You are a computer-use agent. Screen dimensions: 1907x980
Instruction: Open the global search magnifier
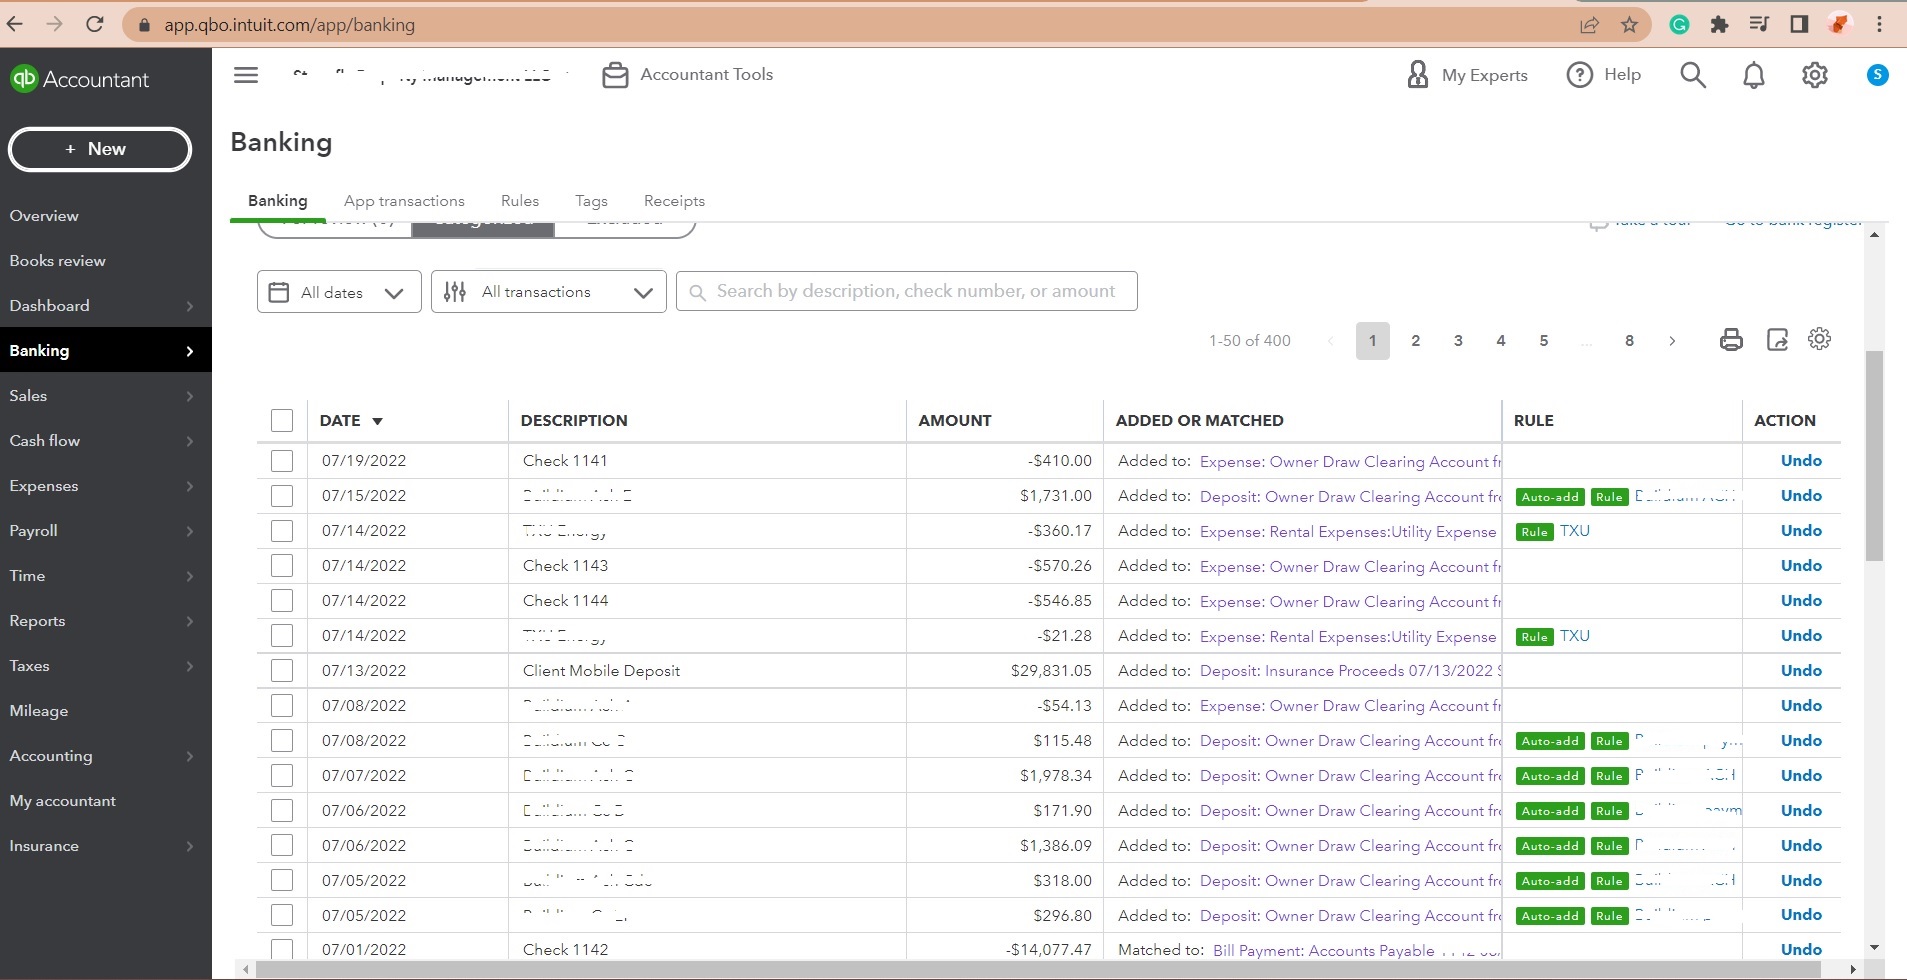(1693, 75)
